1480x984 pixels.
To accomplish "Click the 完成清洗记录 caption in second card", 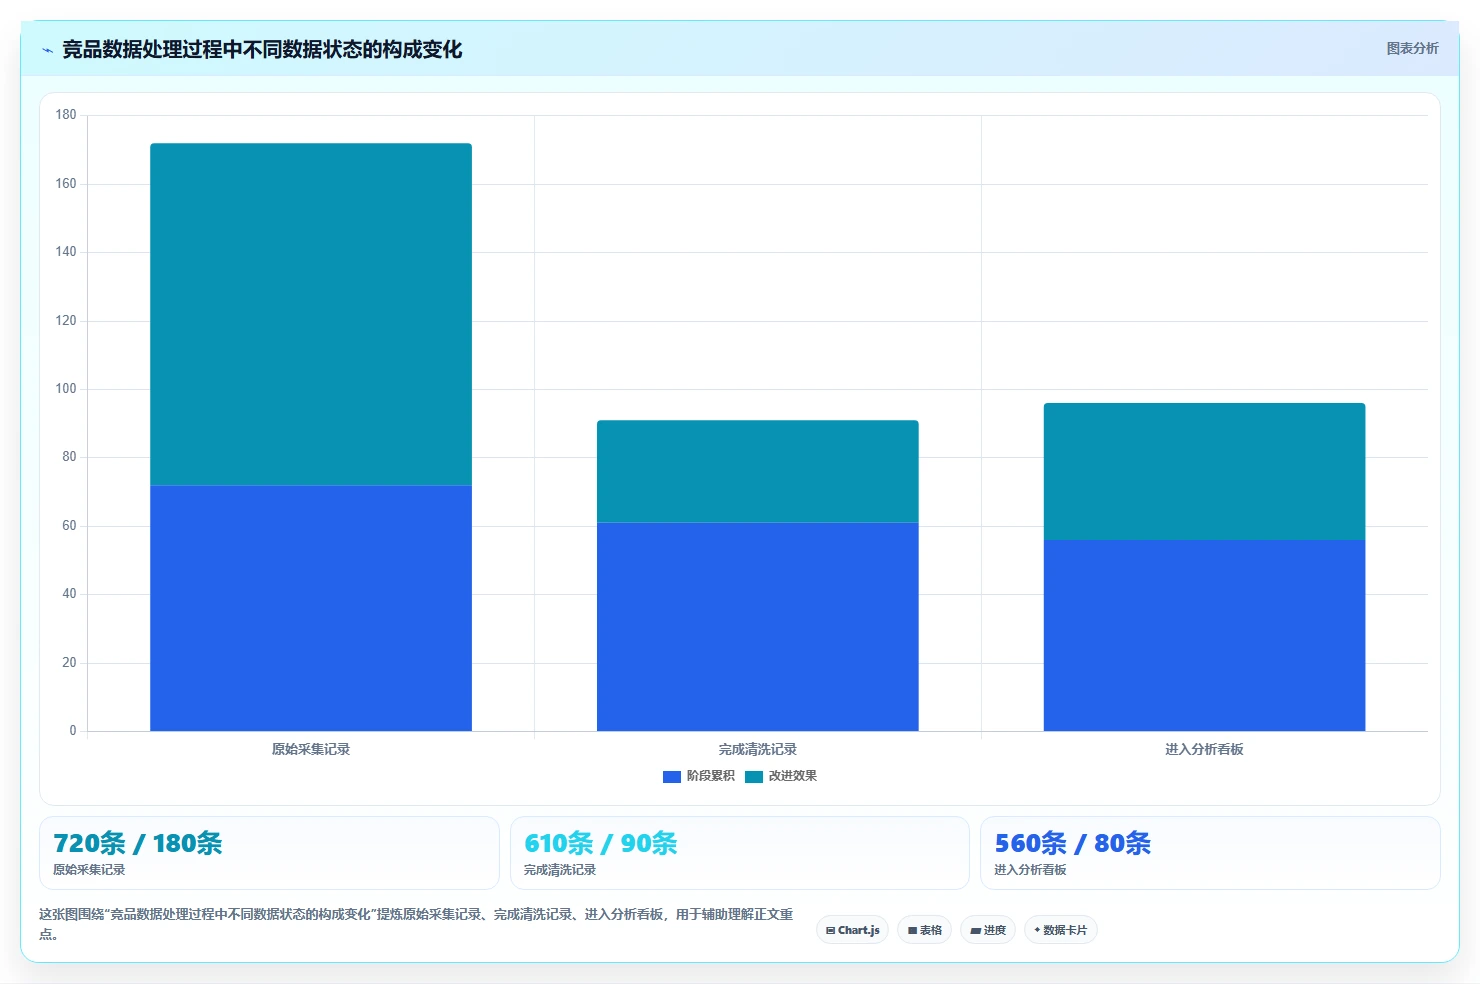I will pos(560,870).
